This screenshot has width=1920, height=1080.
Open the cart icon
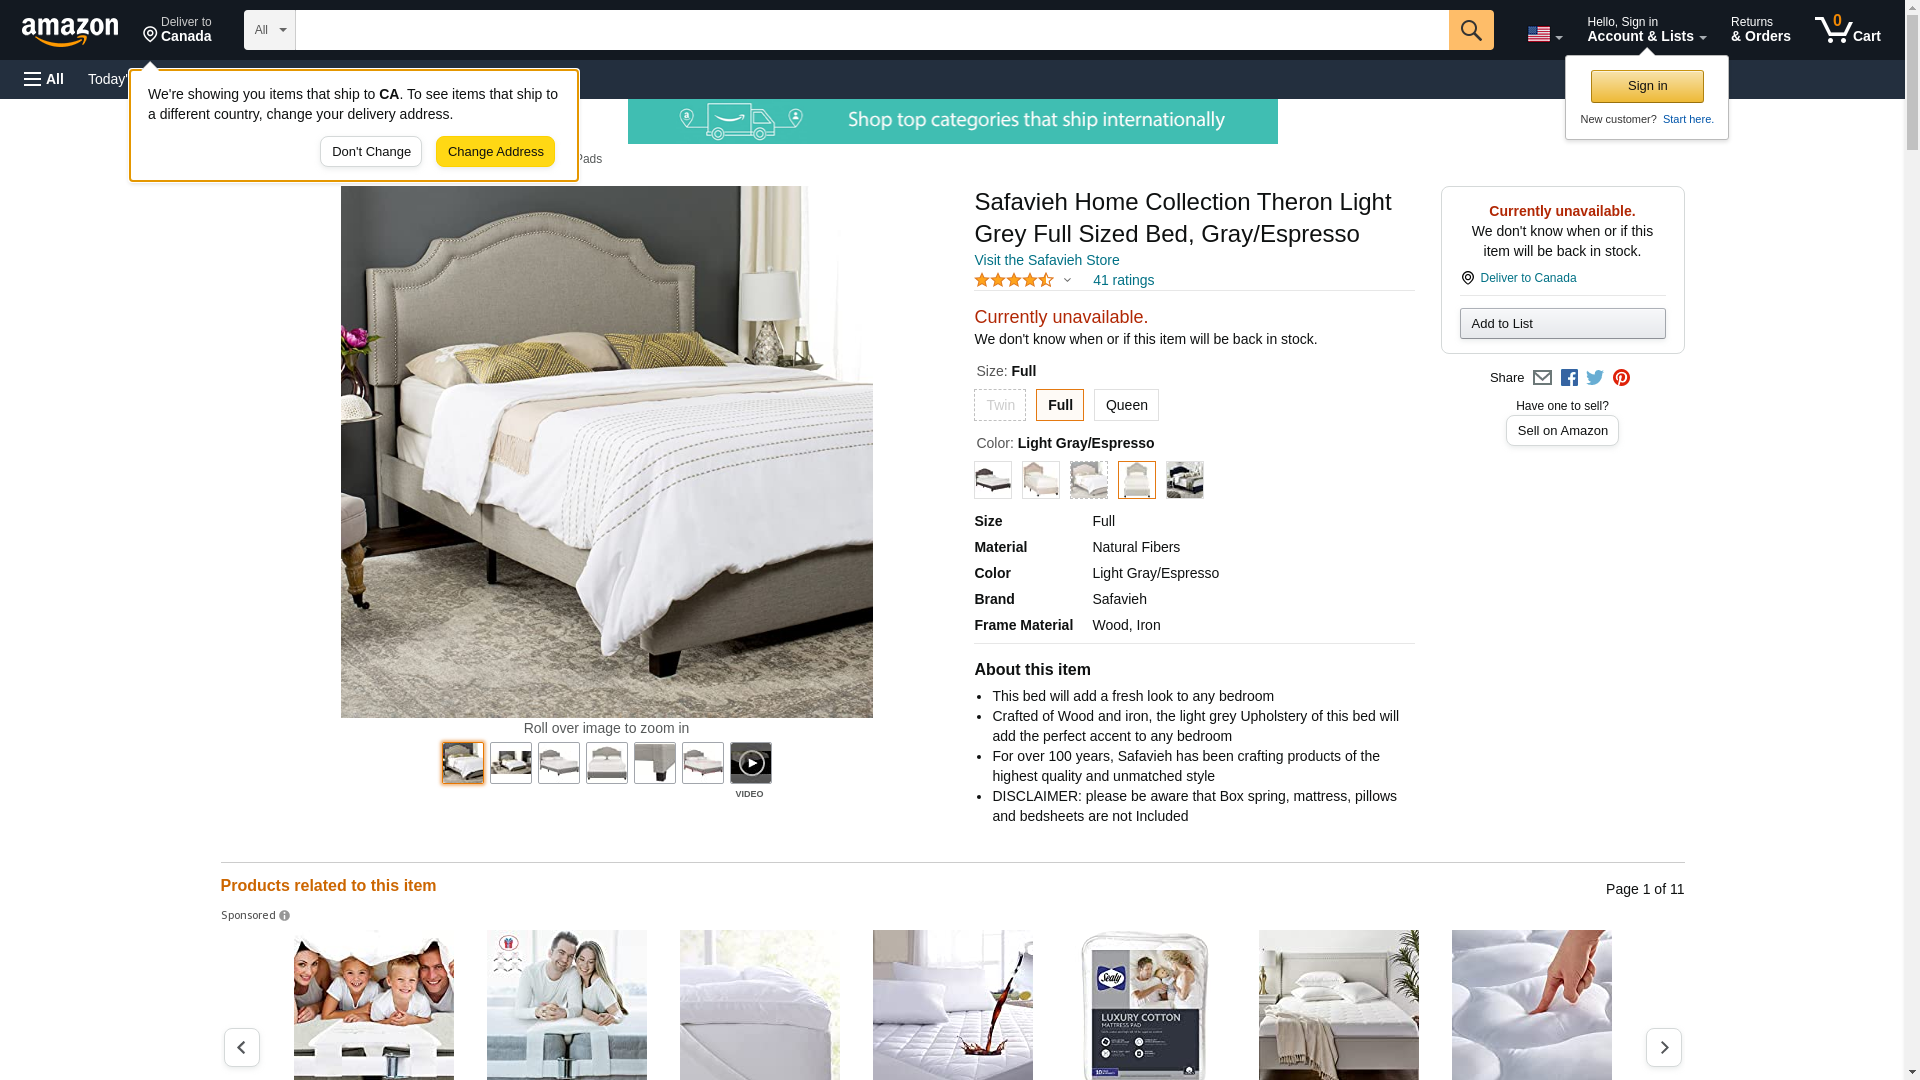(1847, 30)
